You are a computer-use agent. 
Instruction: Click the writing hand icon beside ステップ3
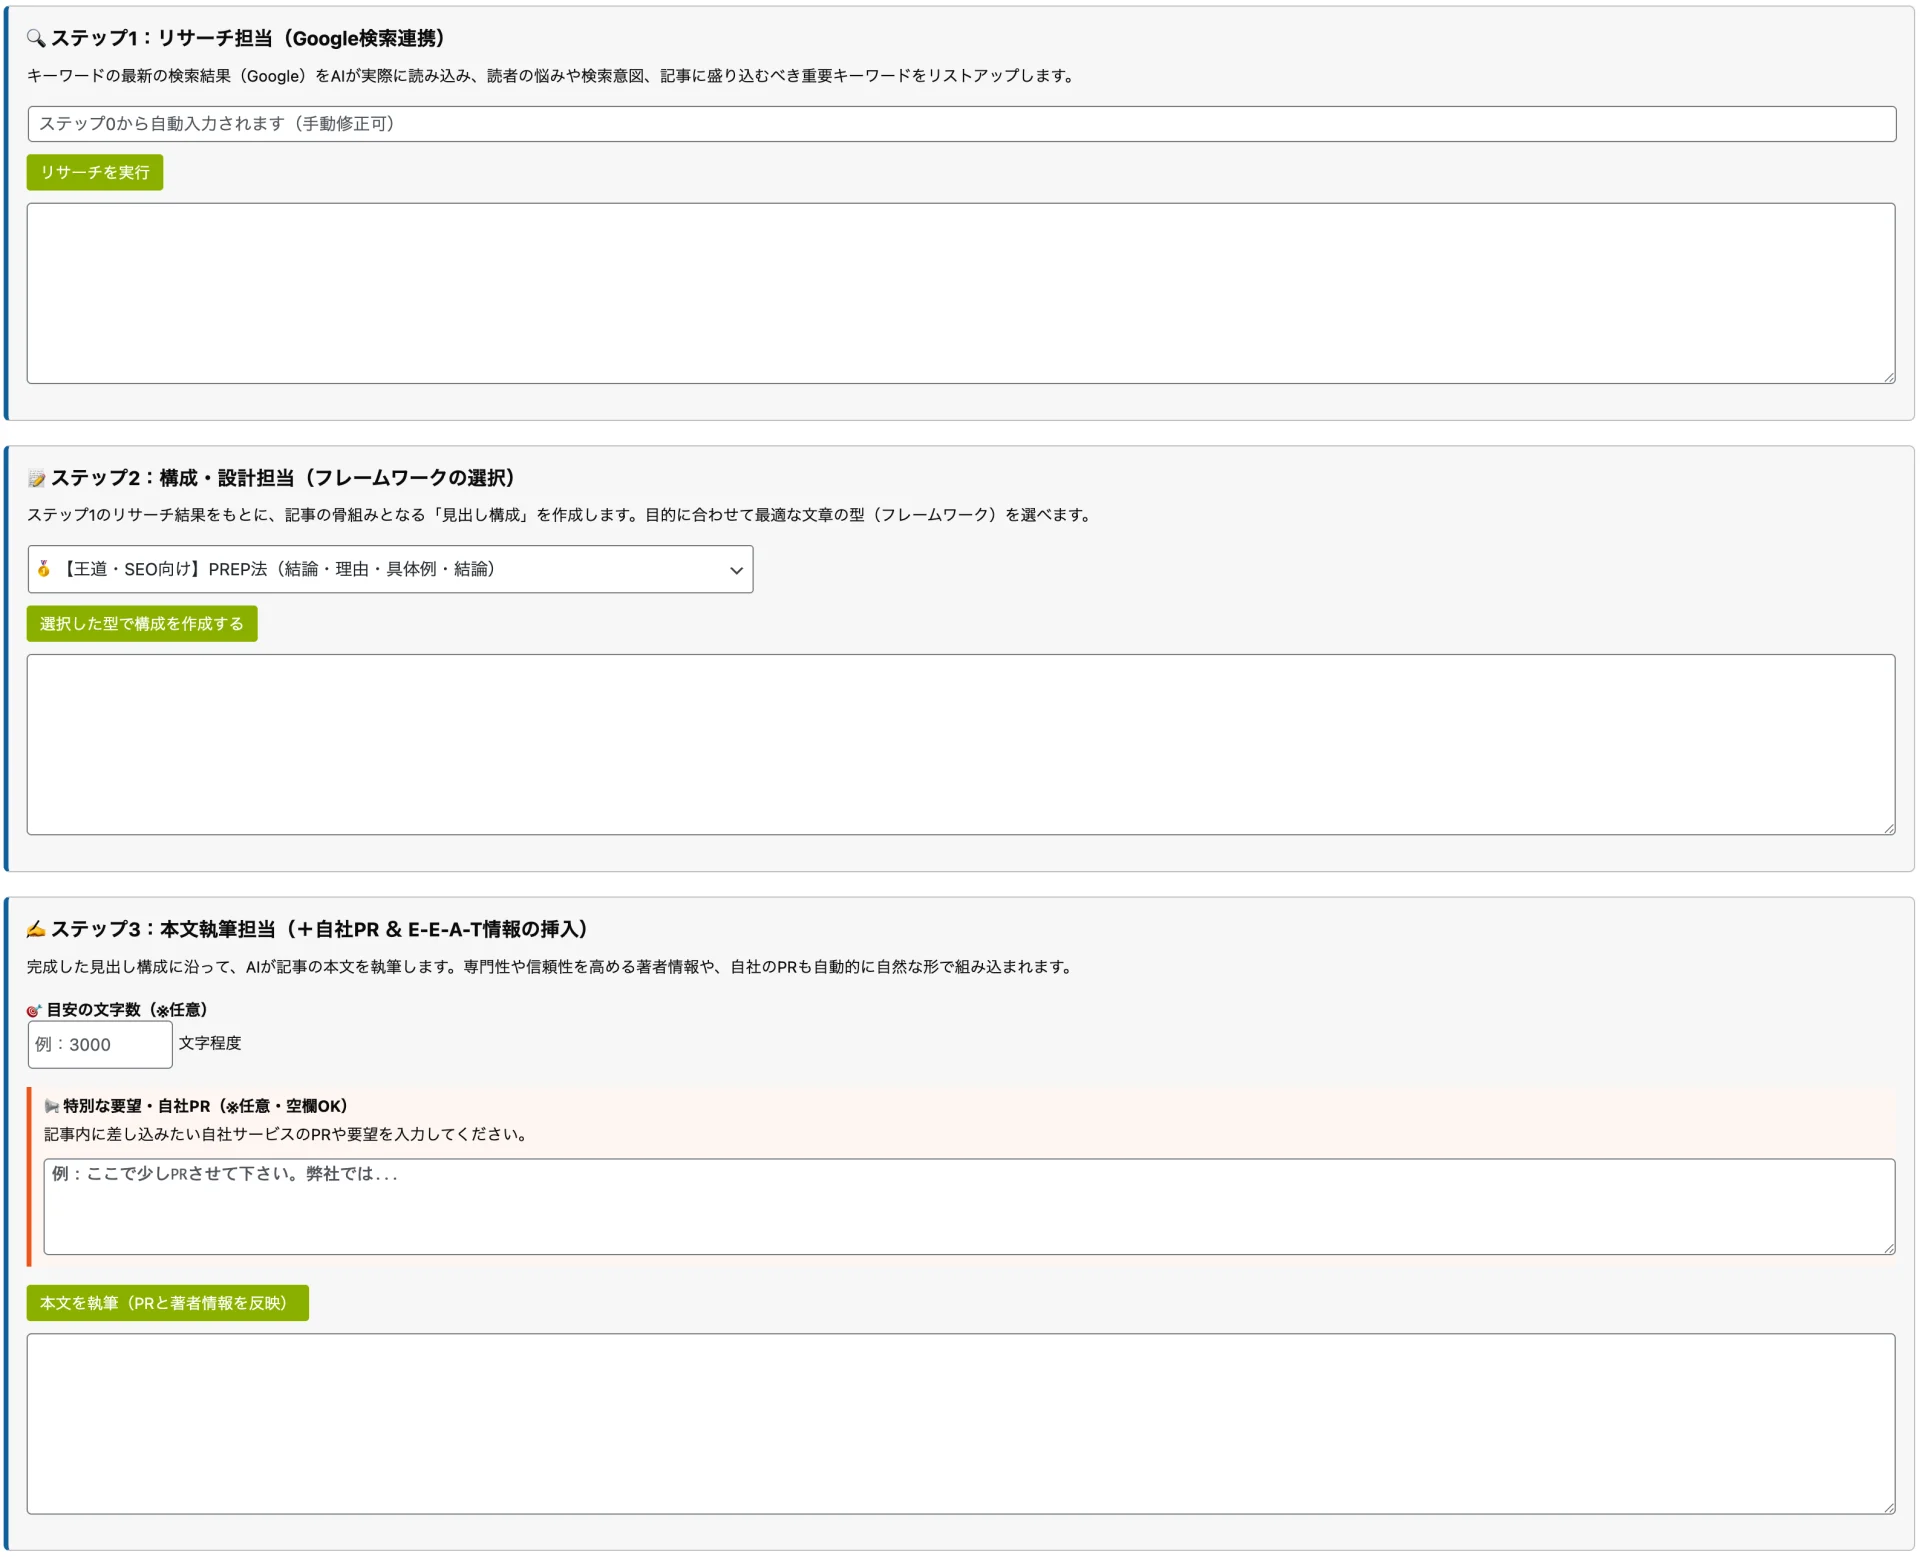point(36,930)
